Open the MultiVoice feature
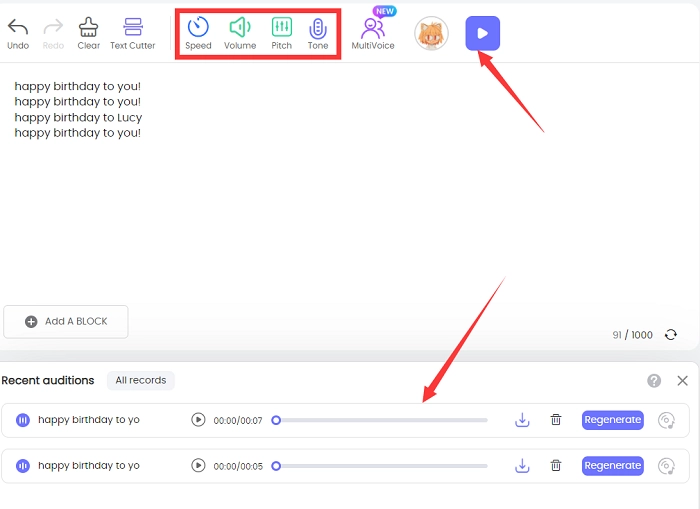The width and height of the screenshot is (700, 509). point(373,29)
